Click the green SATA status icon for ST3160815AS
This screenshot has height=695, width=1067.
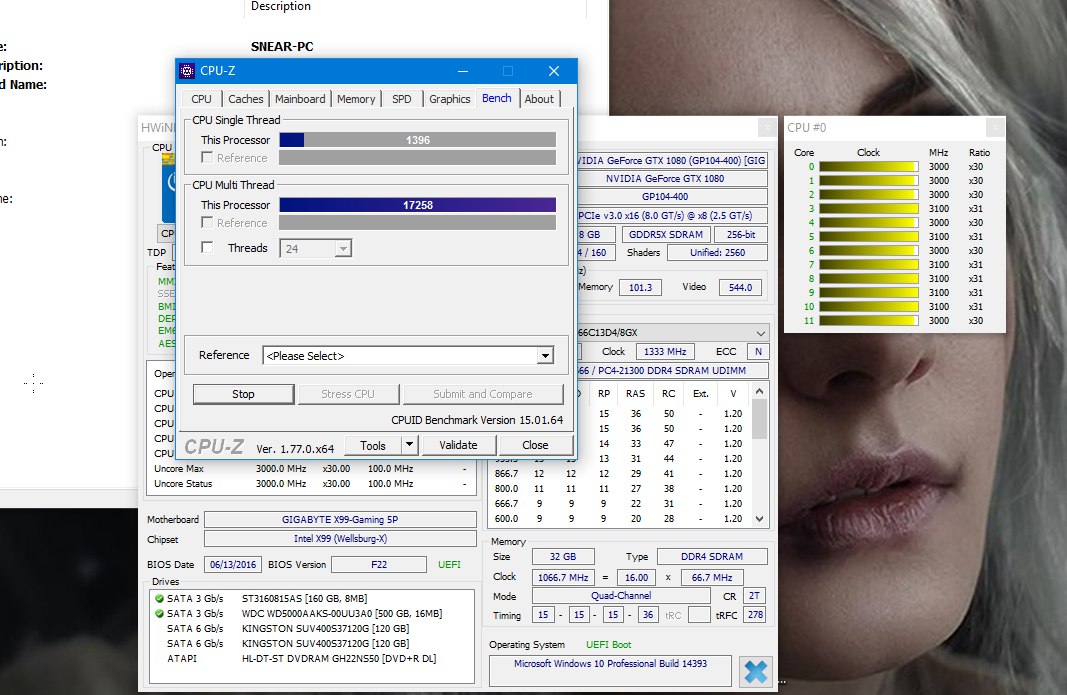click(159, 598)
